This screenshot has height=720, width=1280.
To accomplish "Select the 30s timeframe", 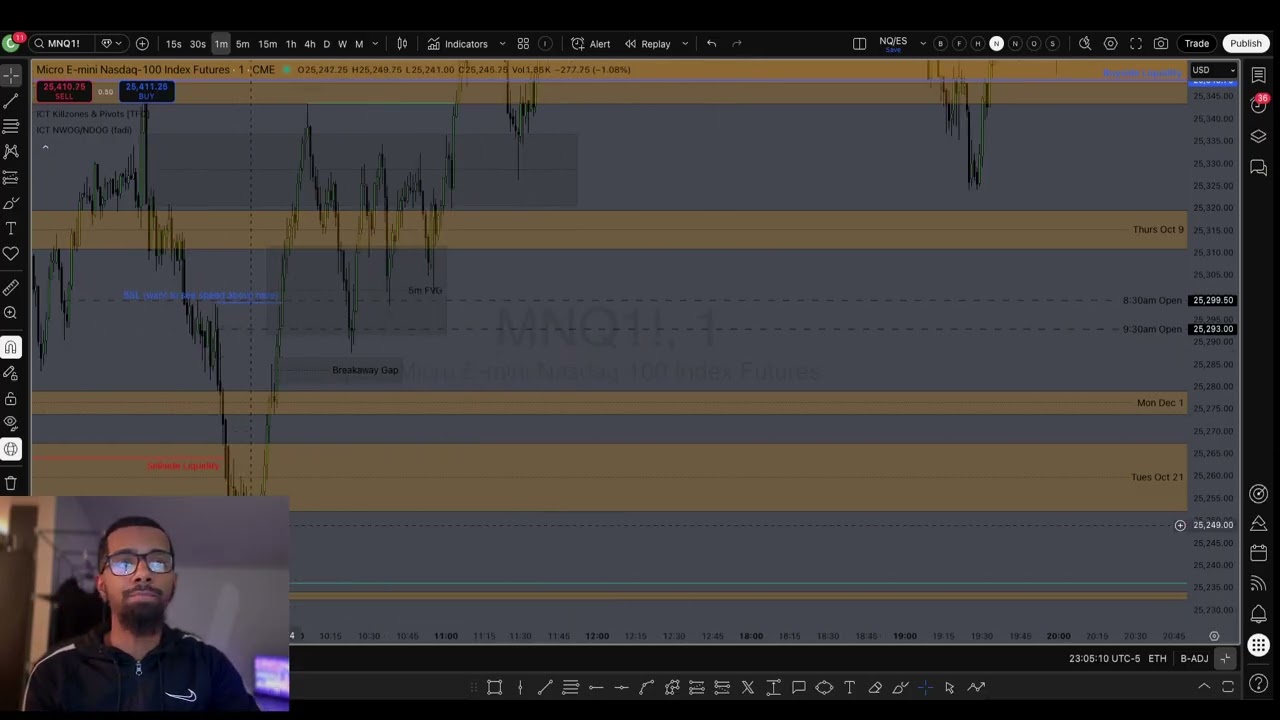I will point(198,44).
